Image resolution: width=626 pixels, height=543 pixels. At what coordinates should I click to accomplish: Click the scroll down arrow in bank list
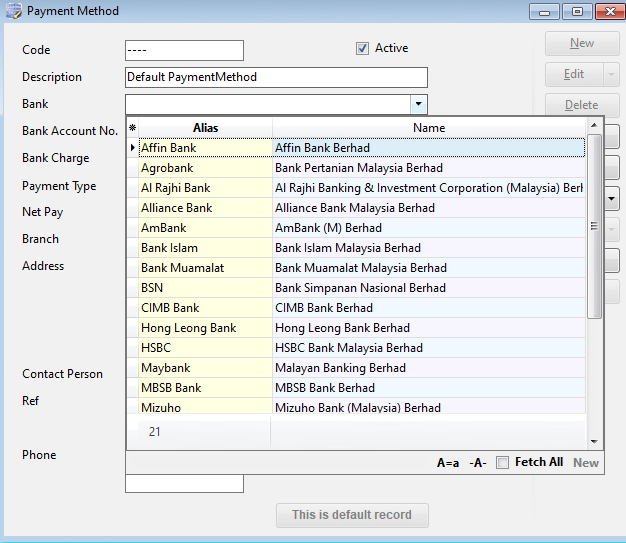[x=594, y=441]
